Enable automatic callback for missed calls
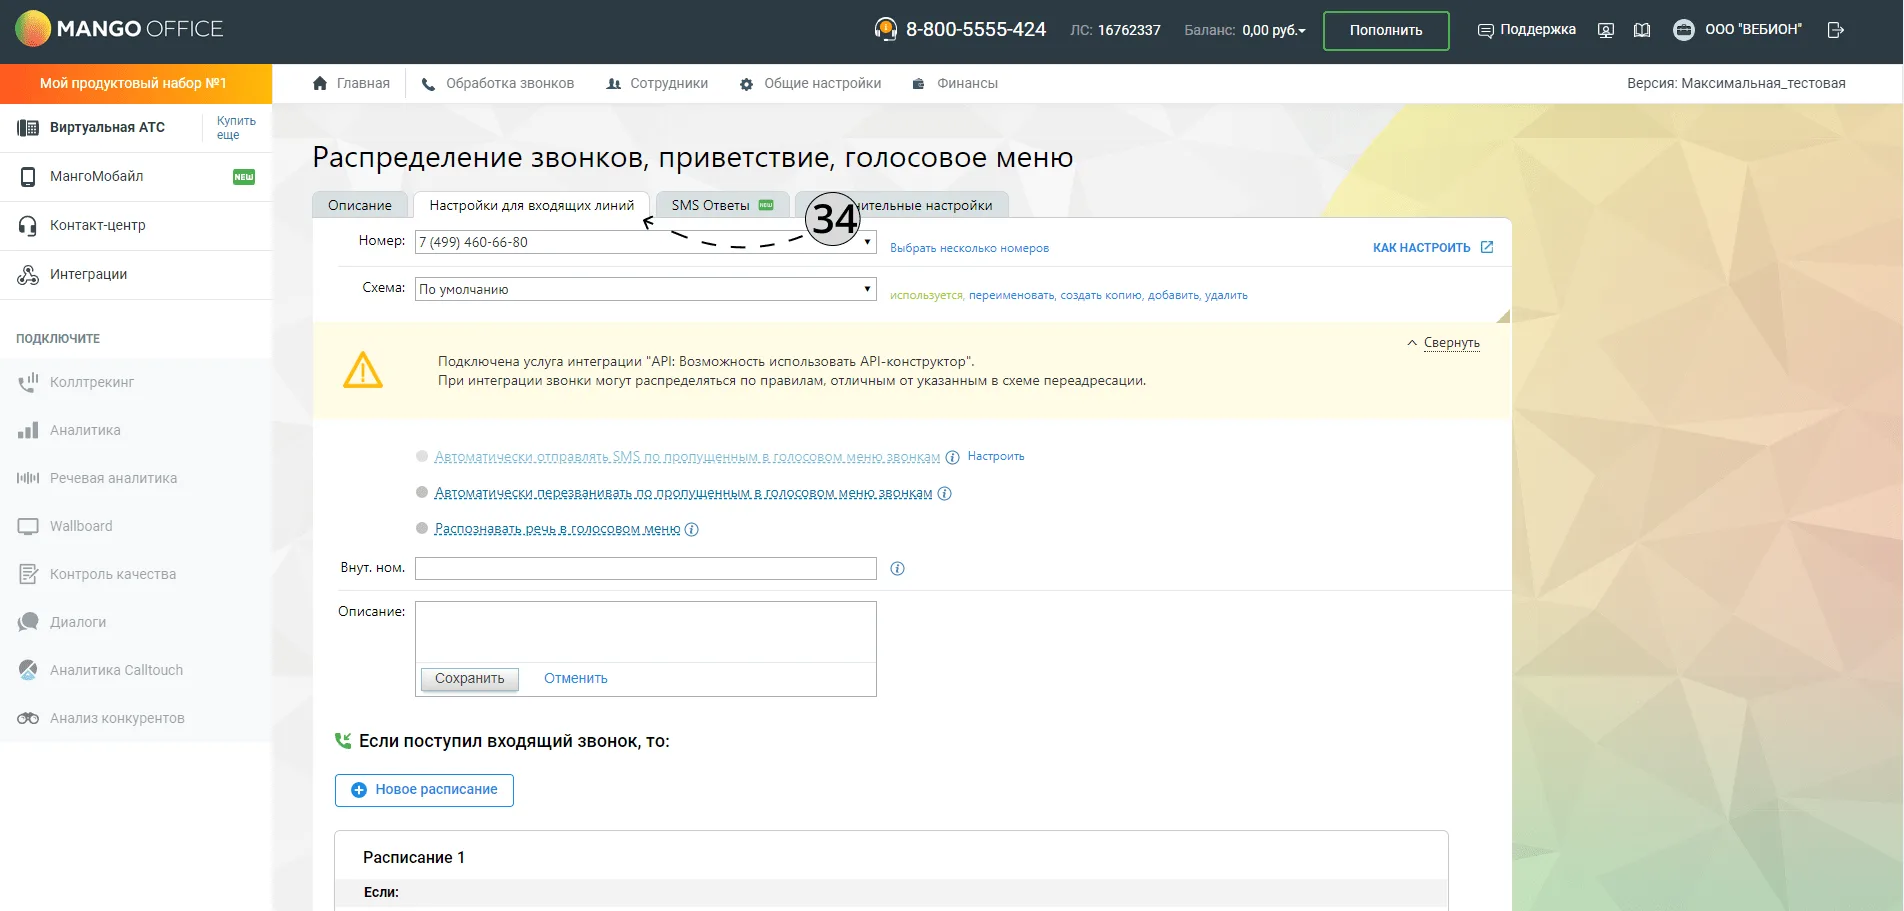 click(x=422, y=492)
